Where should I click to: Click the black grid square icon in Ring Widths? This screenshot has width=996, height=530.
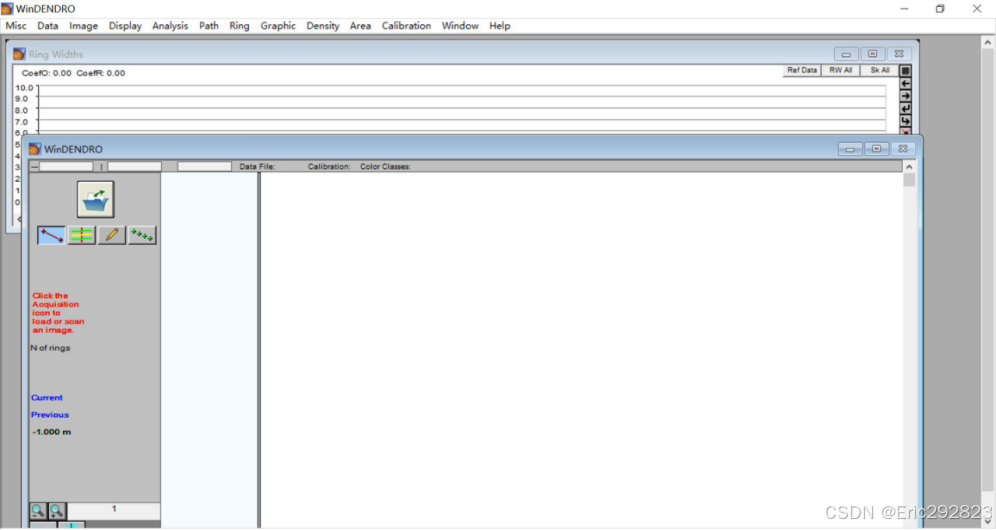(905, 71)
